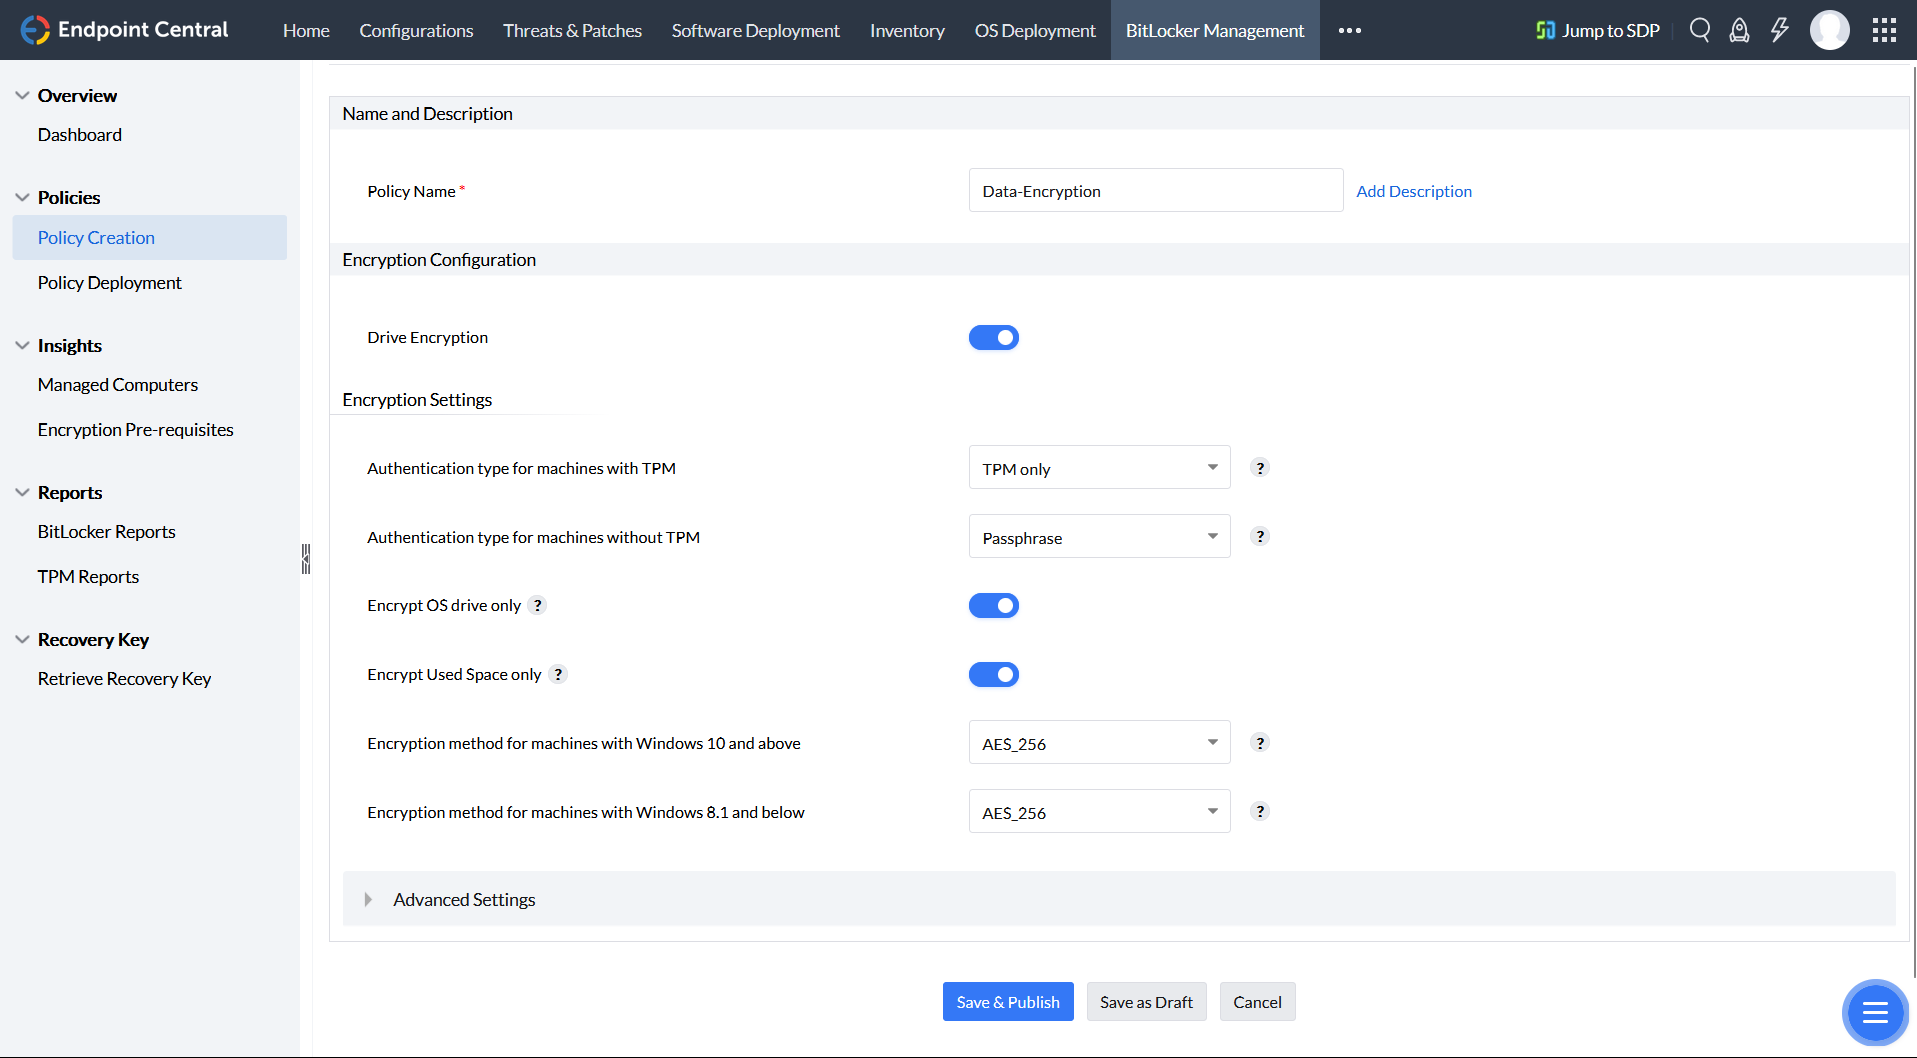Click inside the Policy Name field
Screen dimensions: 1917x1058
[x=1155, y=190]
